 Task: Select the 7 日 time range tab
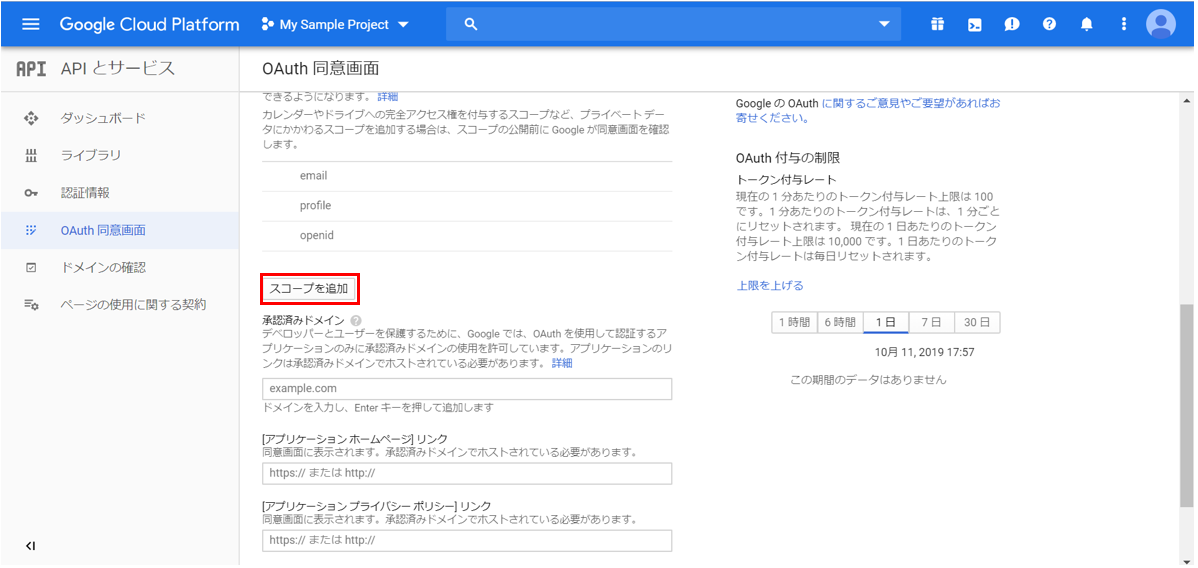click(931, 323)
